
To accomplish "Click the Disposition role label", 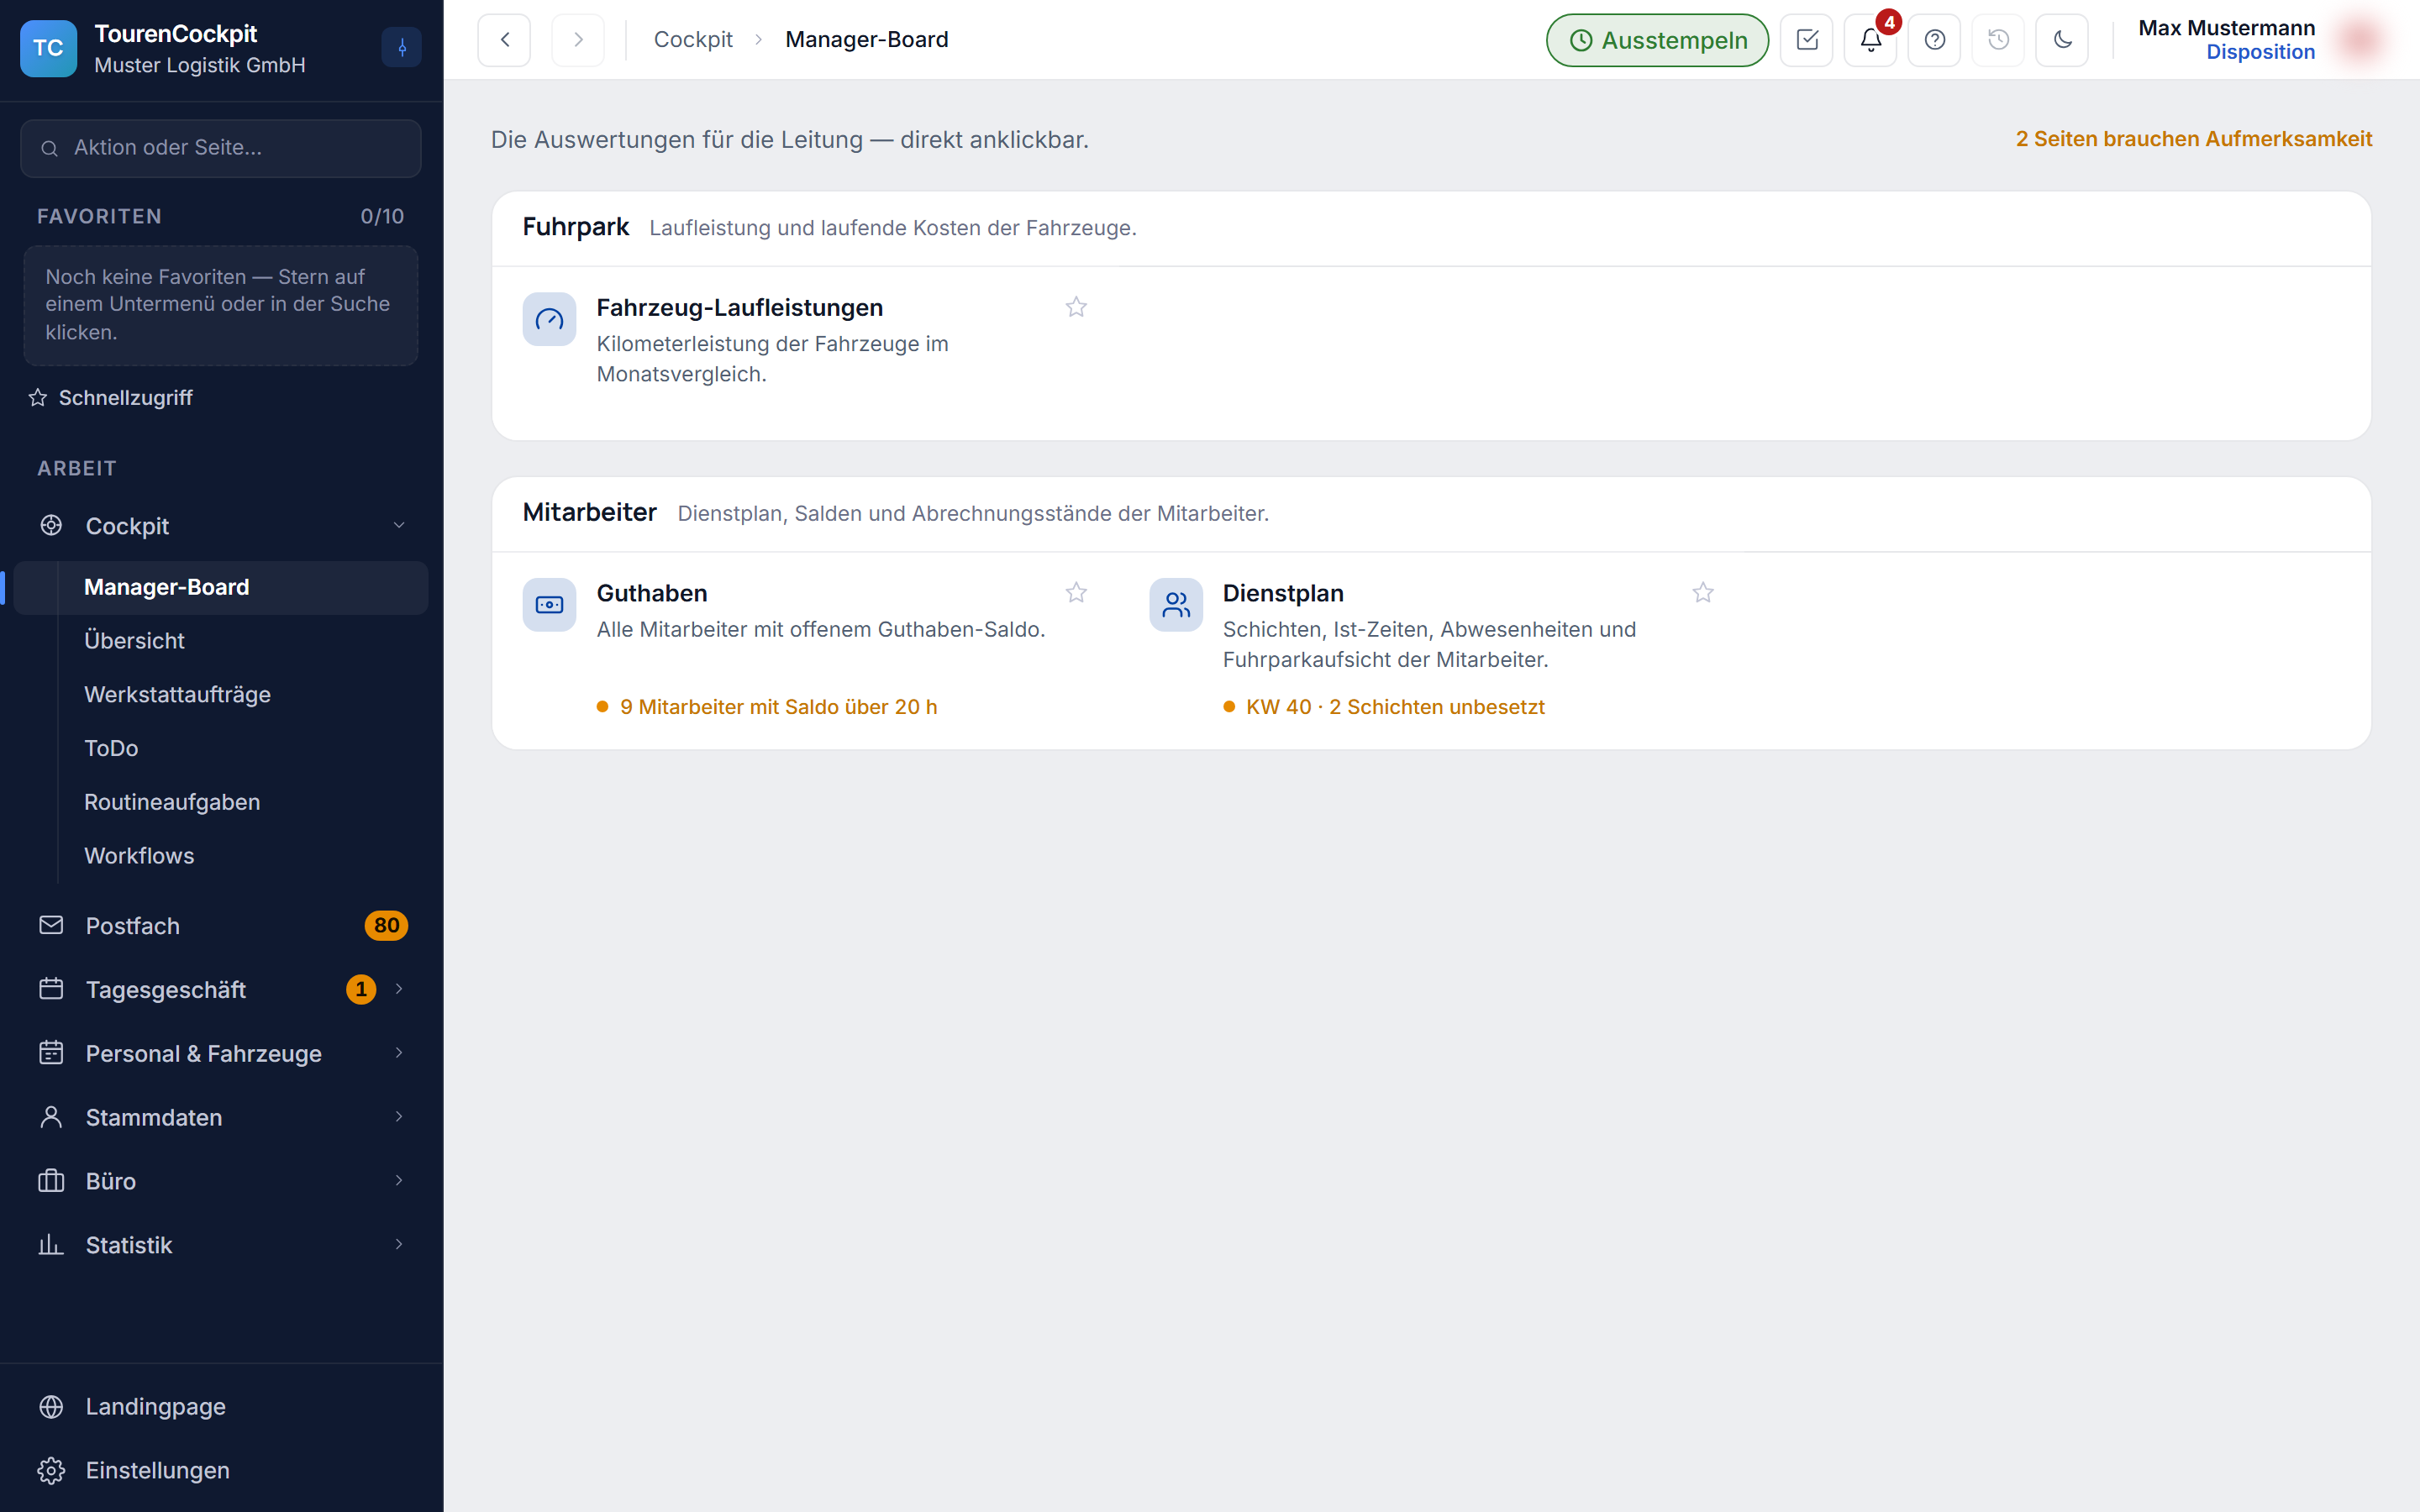I will [x=2260, y=52].
